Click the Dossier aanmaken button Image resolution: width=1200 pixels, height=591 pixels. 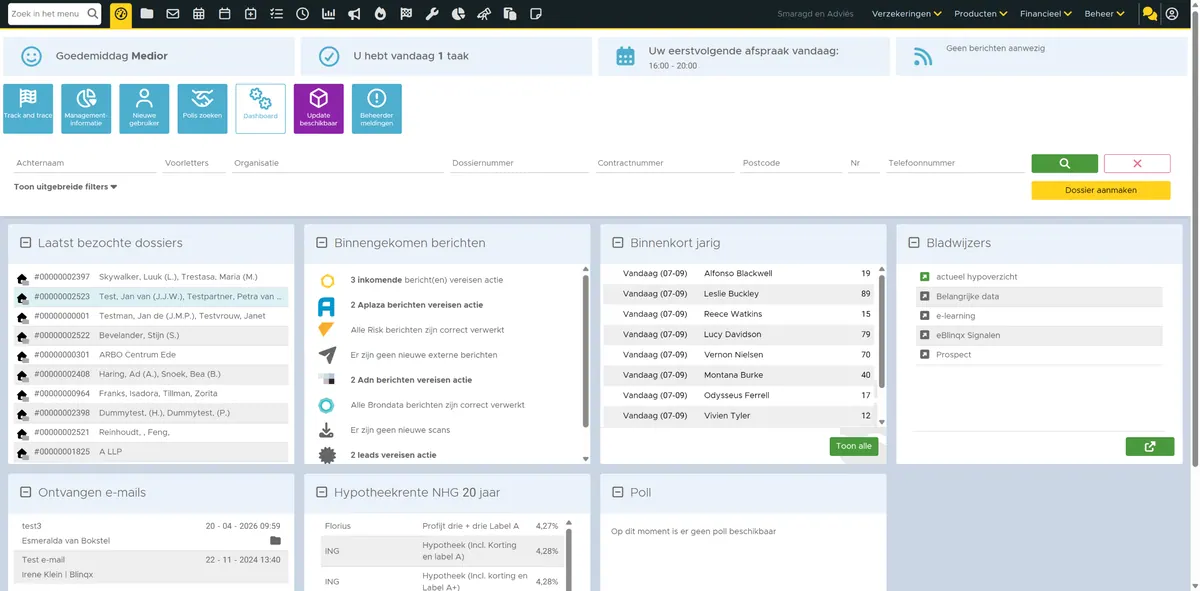click(x=1101, y=190)
